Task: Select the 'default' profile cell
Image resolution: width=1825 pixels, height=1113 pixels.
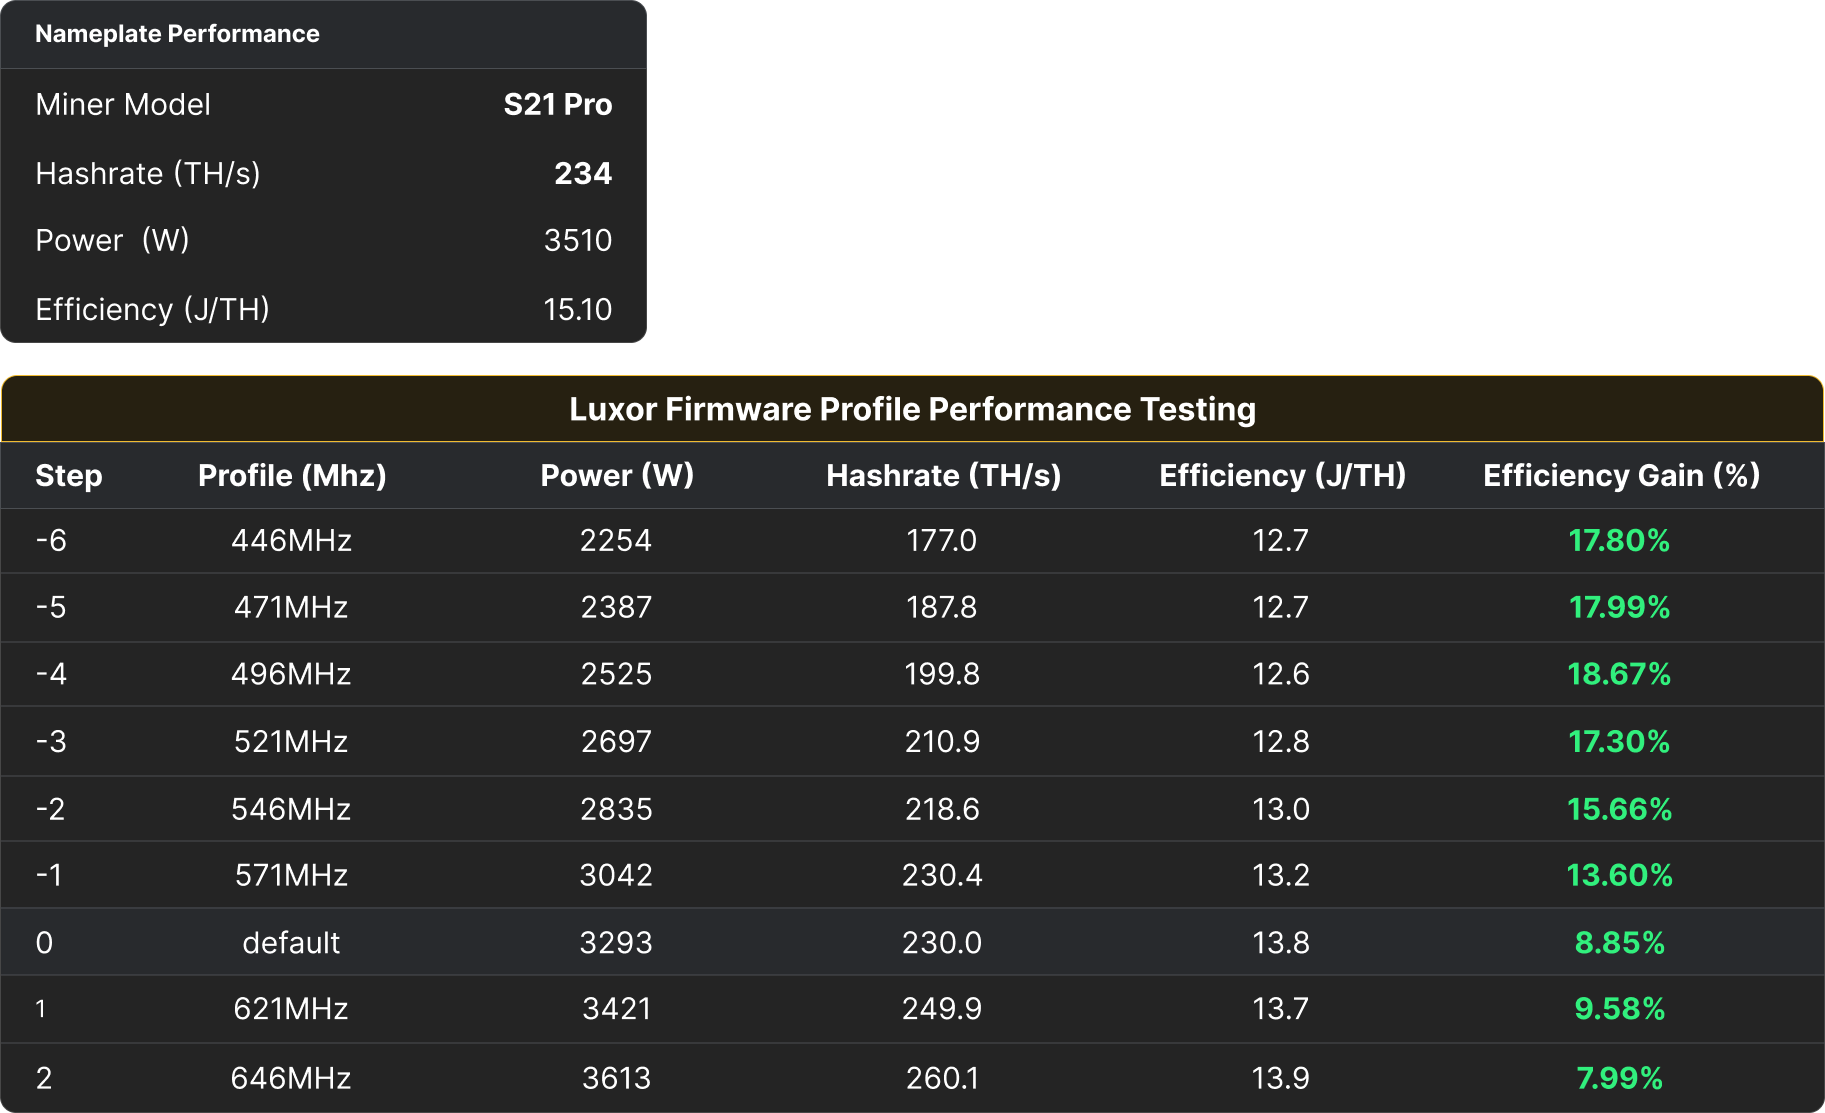Action: [x=291, y=942]
